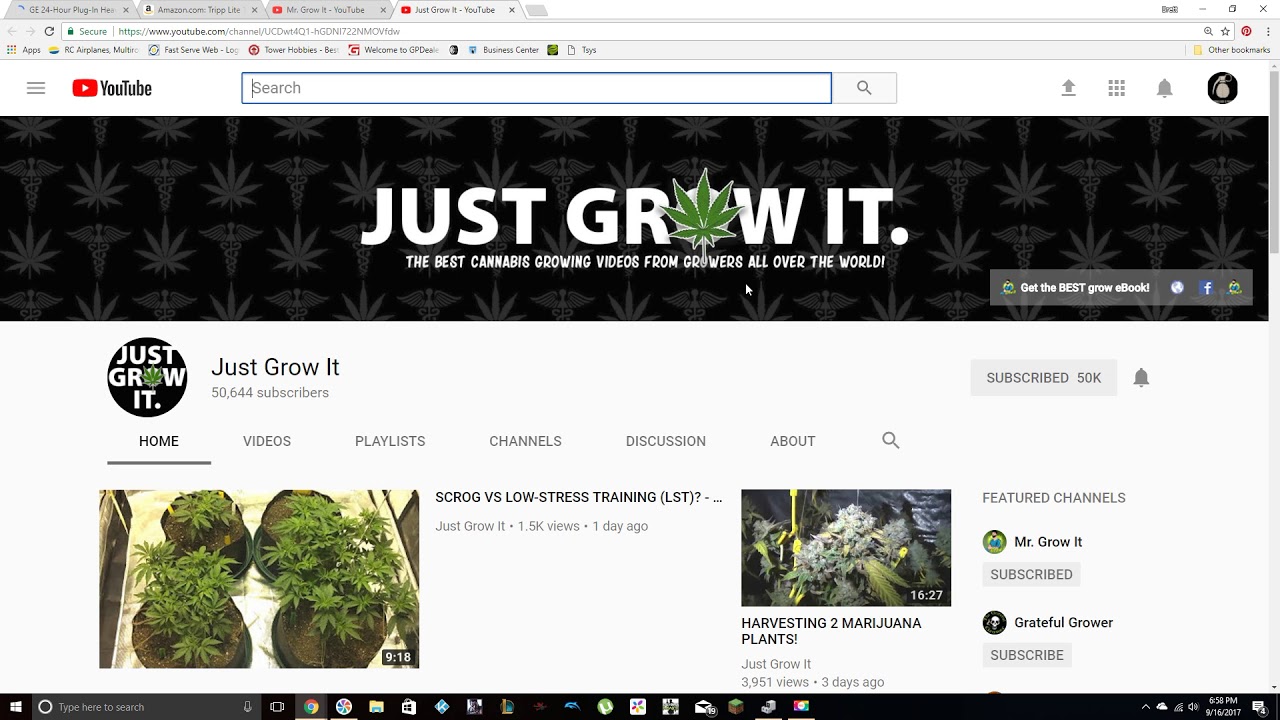Viewport: 1280px width, 720px height.
Task: Close the Just Grow It browser tab
Action: pyautogui.click(x=512, y=10)
